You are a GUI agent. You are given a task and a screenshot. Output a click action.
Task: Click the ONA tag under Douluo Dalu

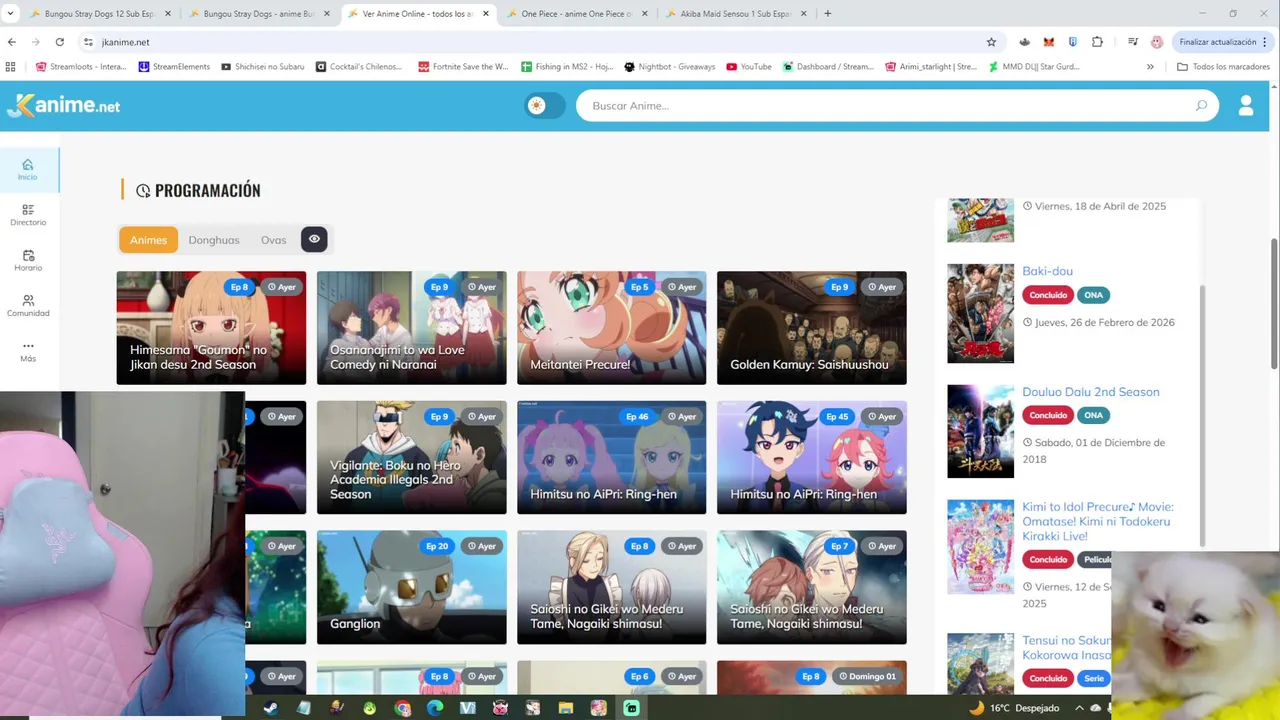tap(1094, 415)
